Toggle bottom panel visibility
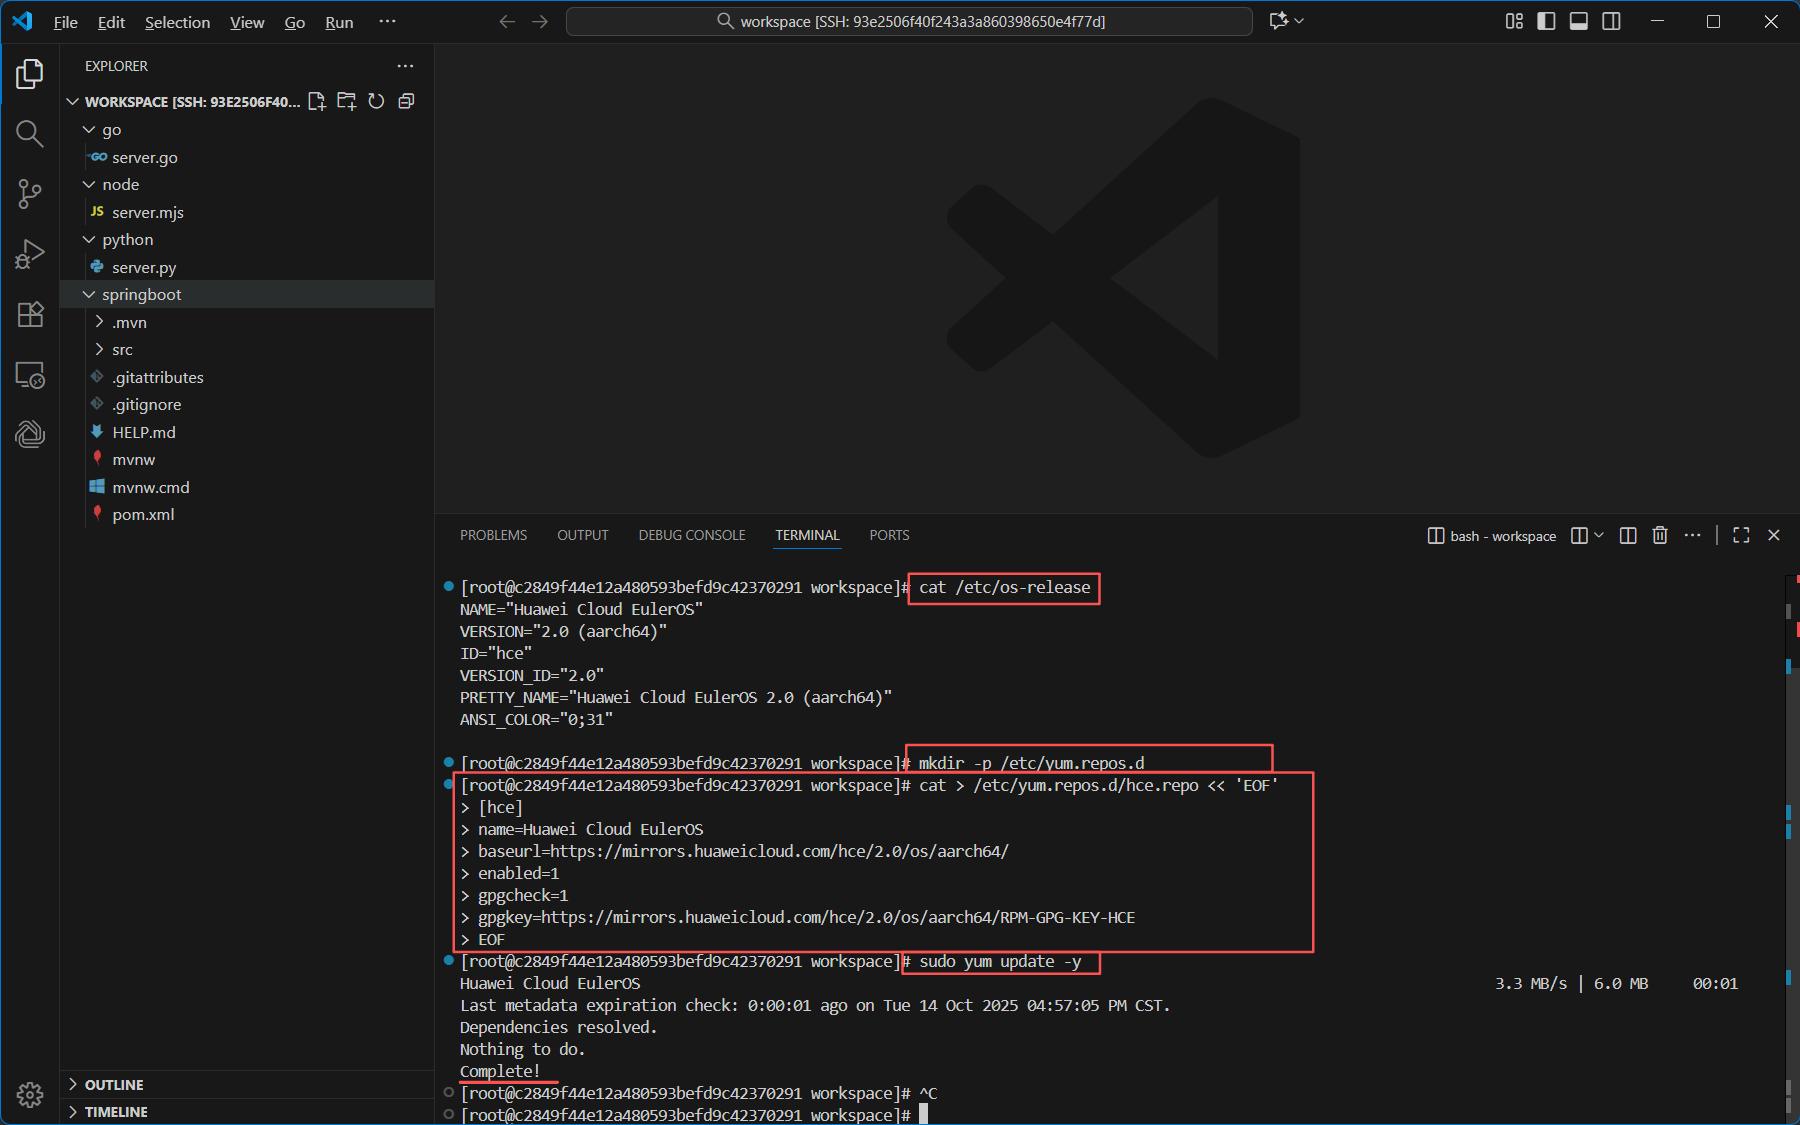 point(1579,21)
